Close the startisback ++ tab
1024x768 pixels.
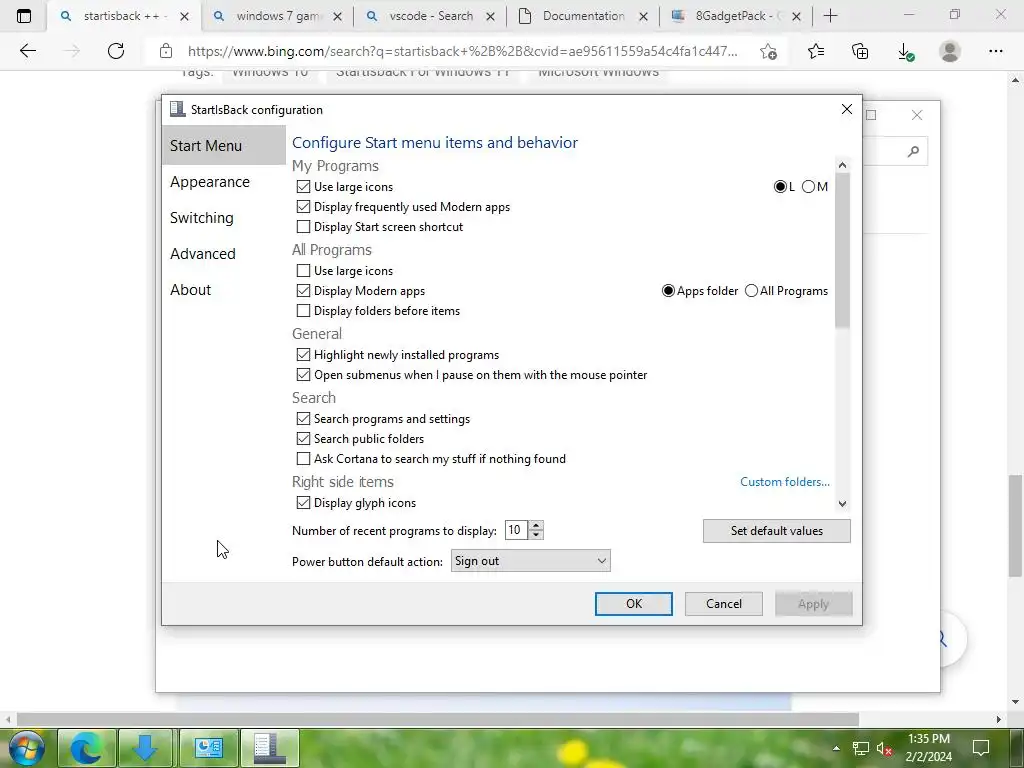click(x=184, y=16)
